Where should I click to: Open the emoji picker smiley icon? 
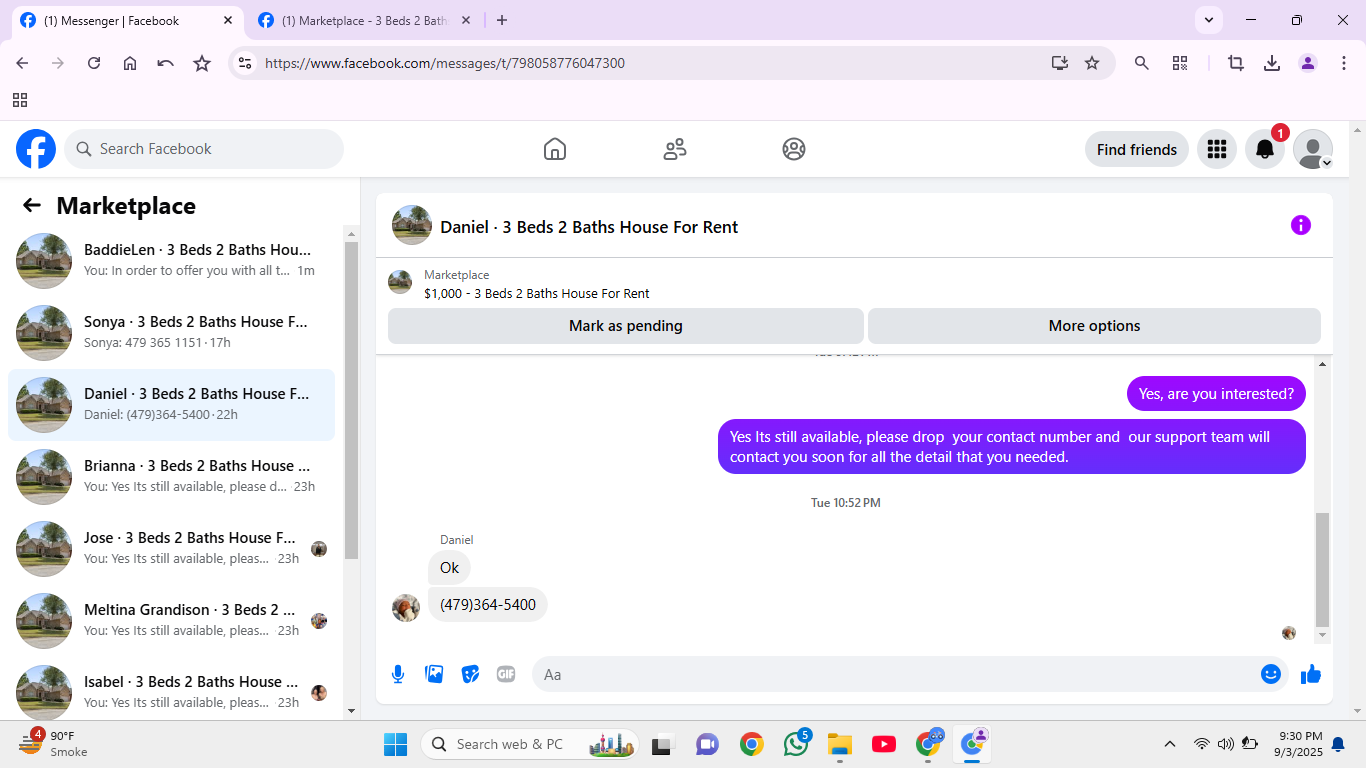1271,674
